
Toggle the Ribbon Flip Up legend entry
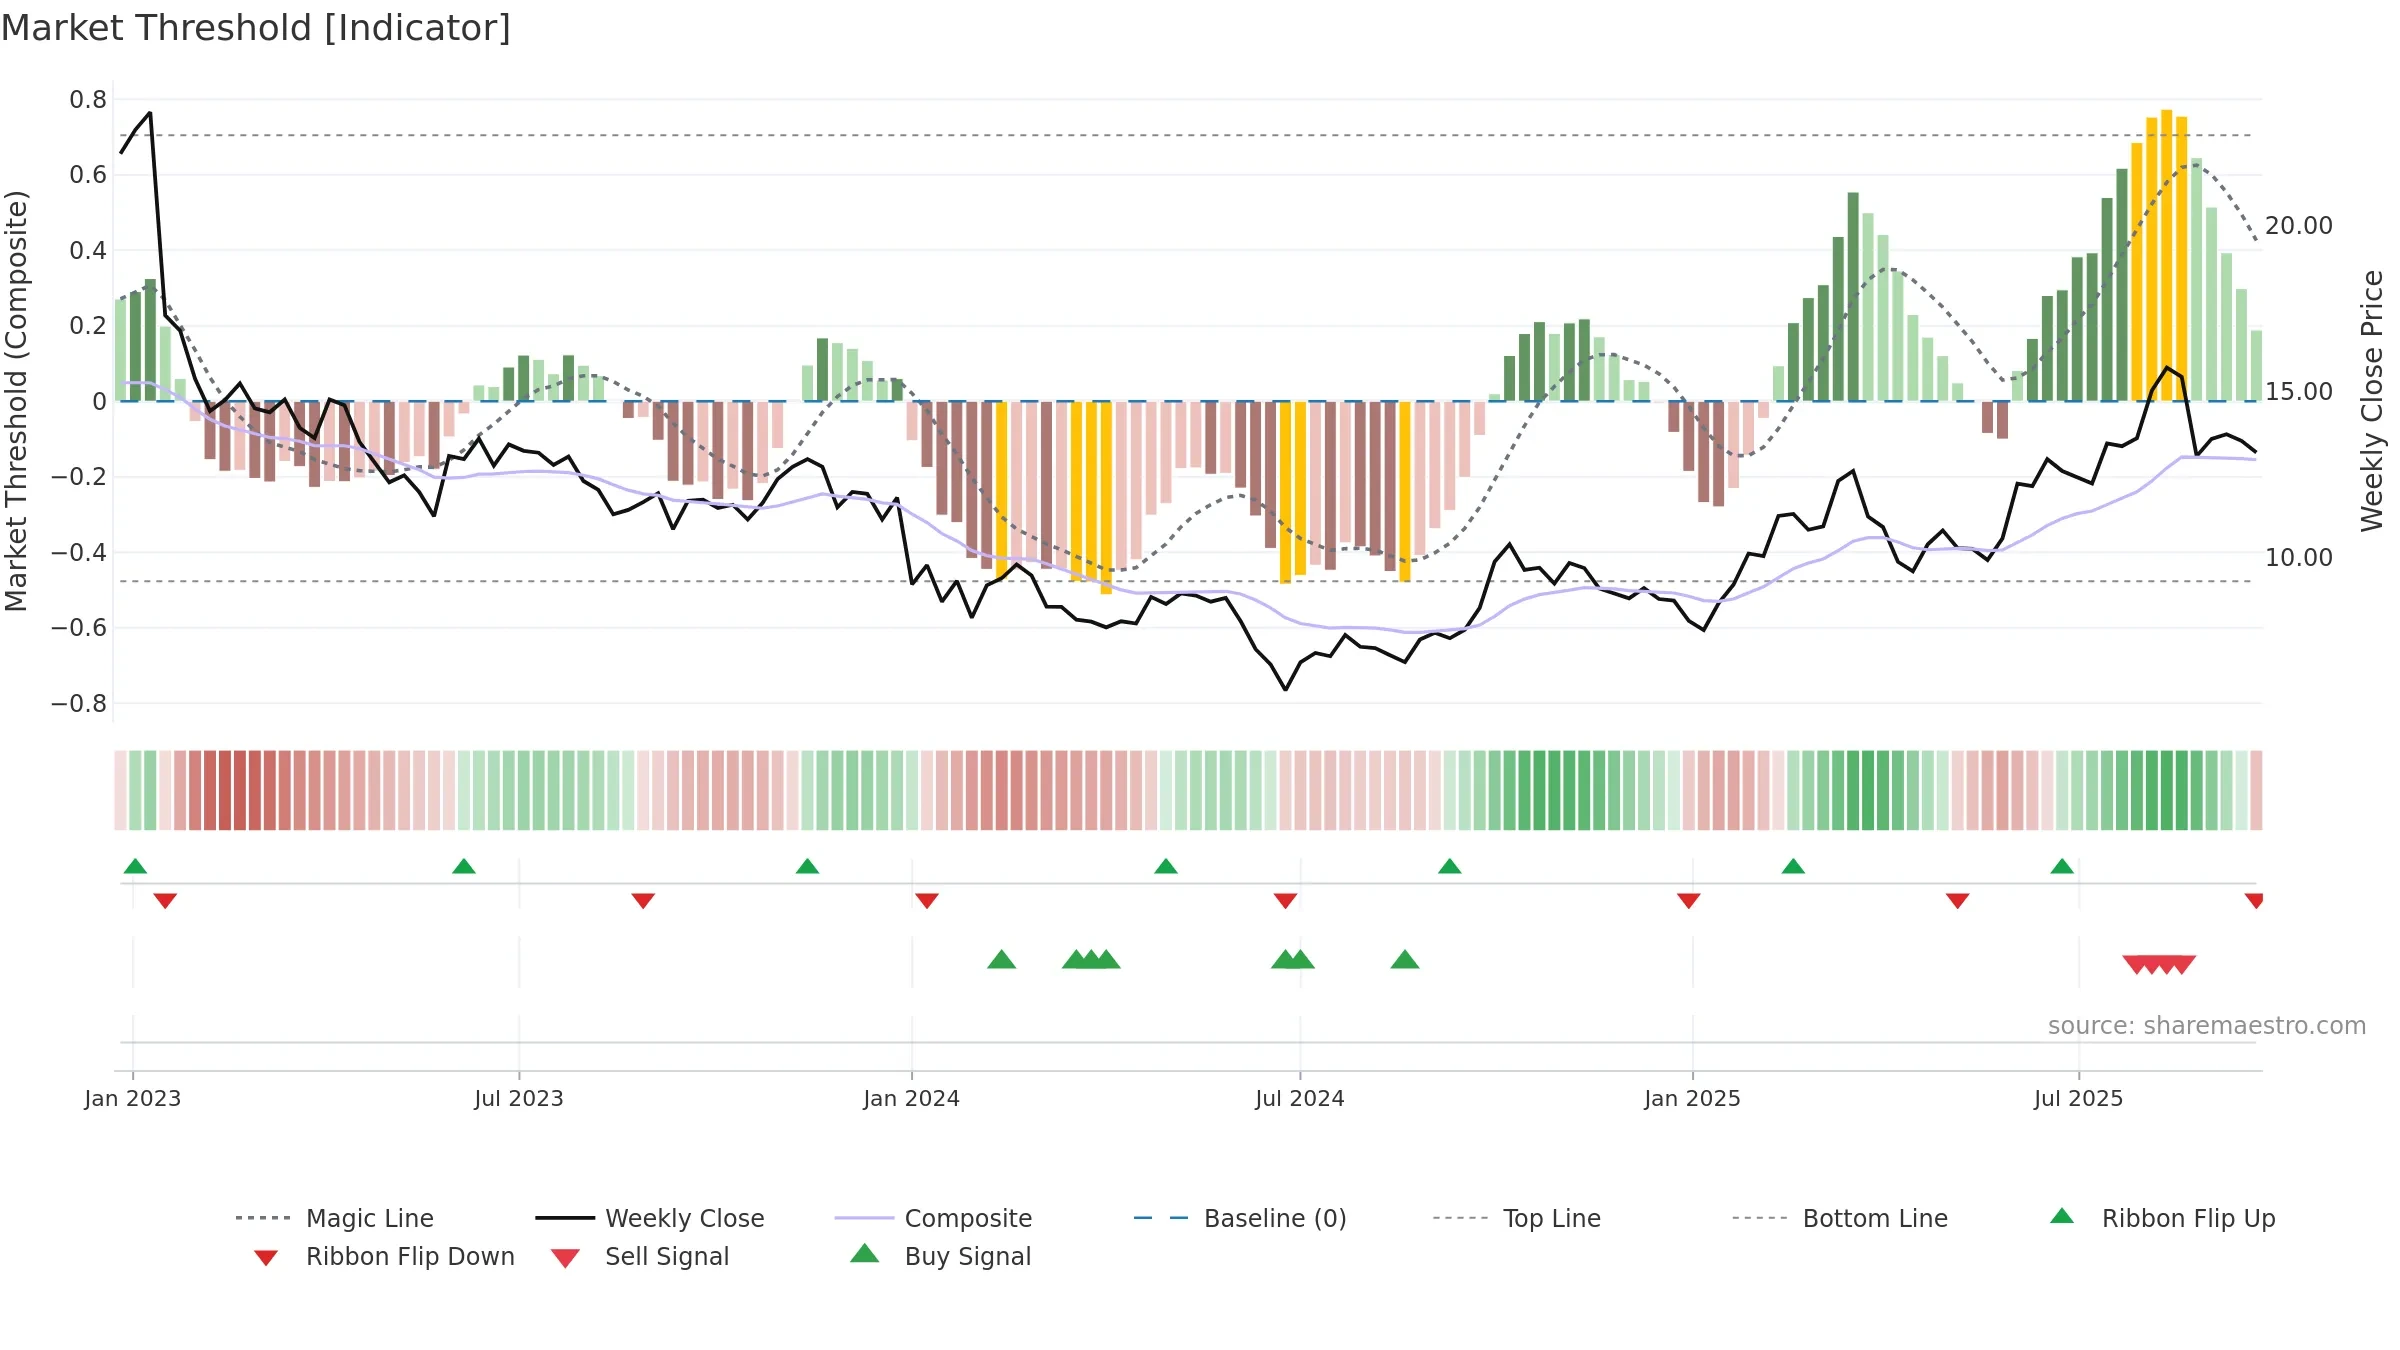pyautogui.click(x=2162, y=1218)
